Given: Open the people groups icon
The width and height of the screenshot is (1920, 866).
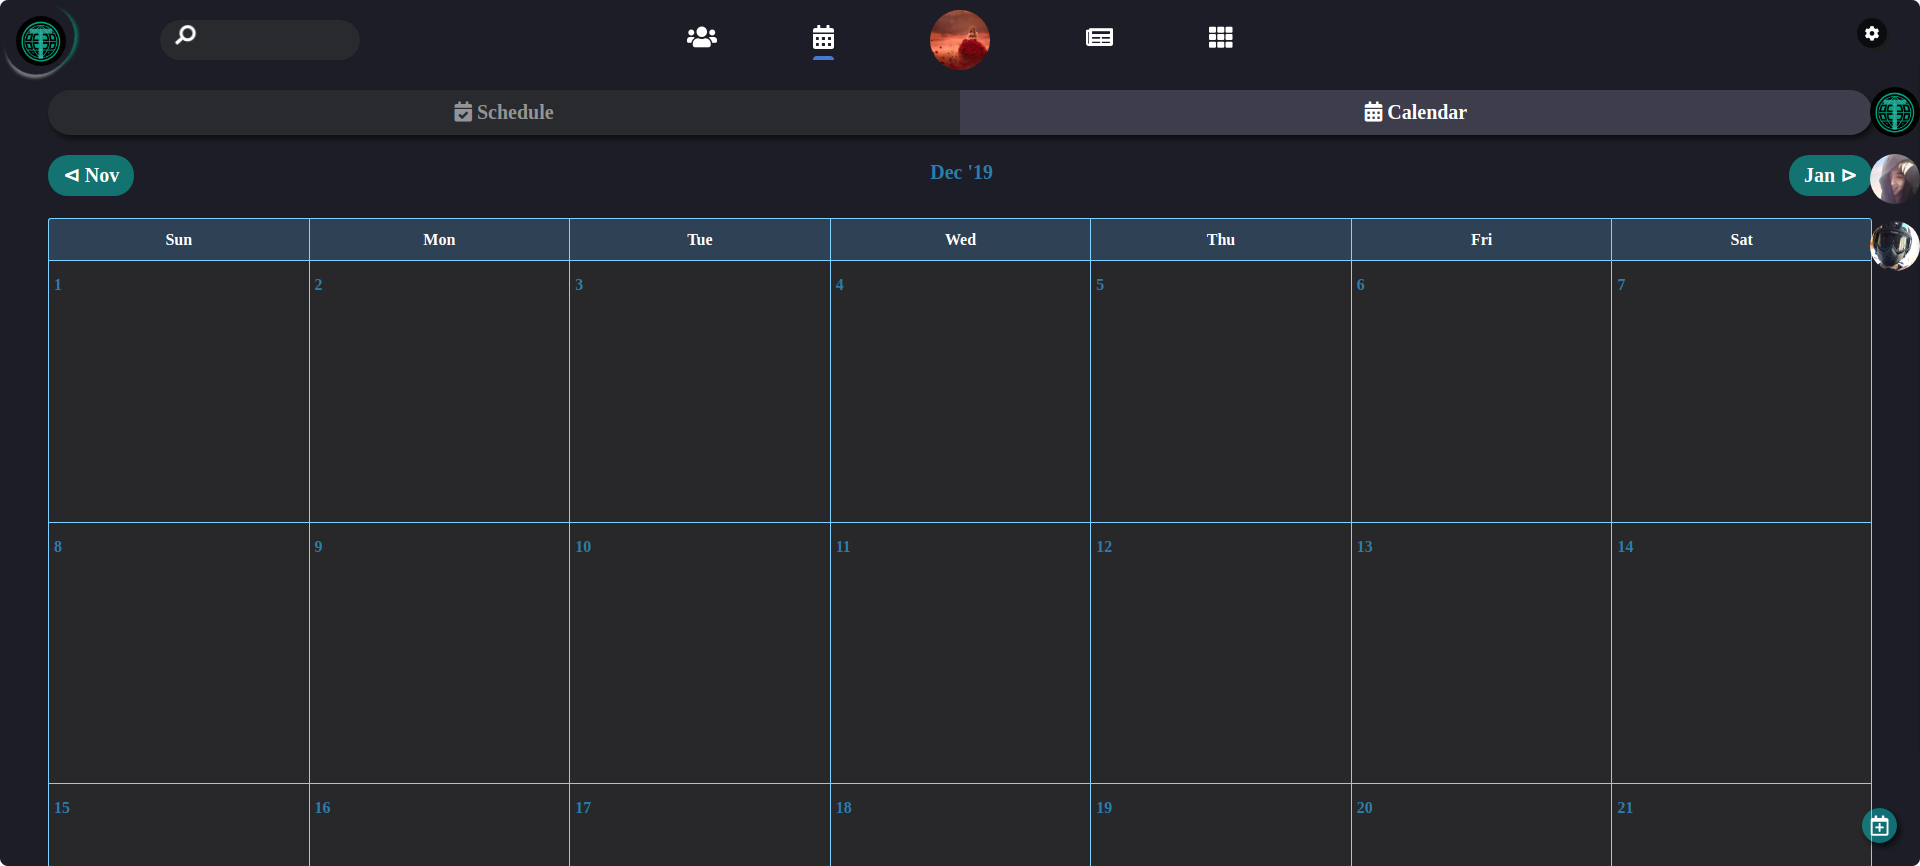Looking at the screenshot, I should tap(702, 37).
